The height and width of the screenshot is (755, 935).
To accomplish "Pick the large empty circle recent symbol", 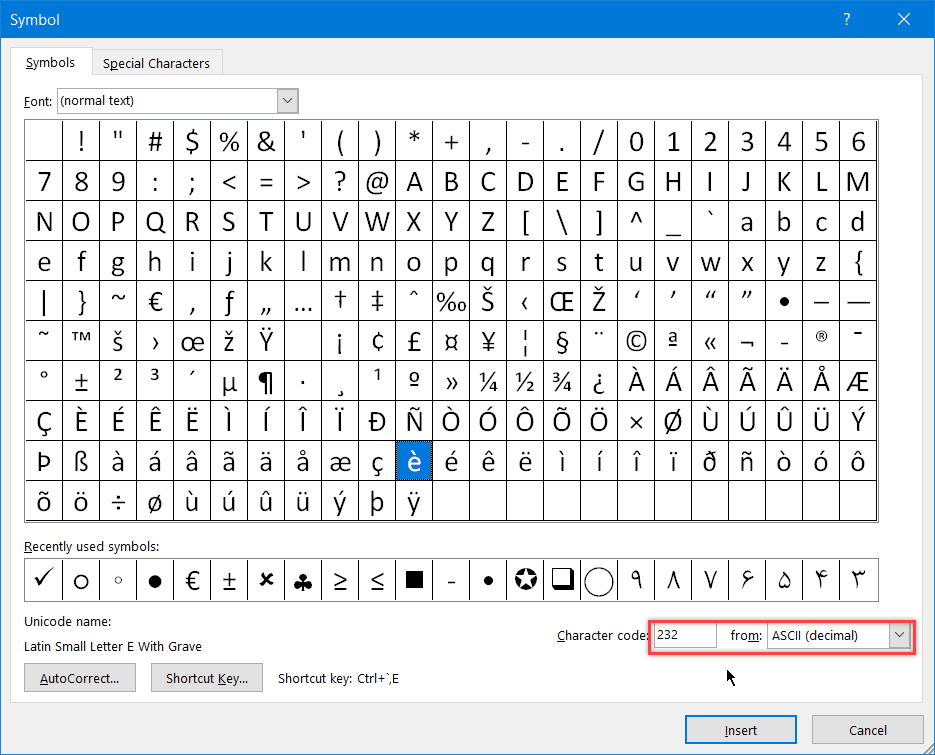I will [599, 580].
